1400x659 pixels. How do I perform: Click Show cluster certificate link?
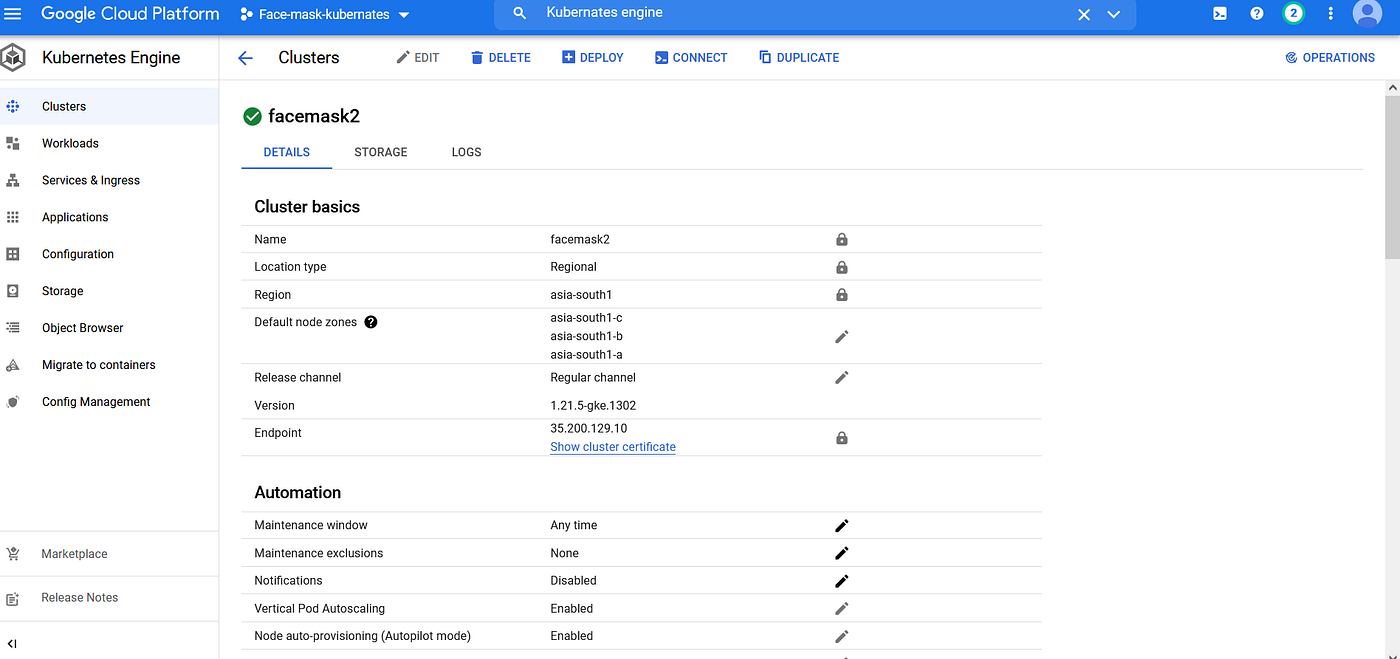click(613, 447)
